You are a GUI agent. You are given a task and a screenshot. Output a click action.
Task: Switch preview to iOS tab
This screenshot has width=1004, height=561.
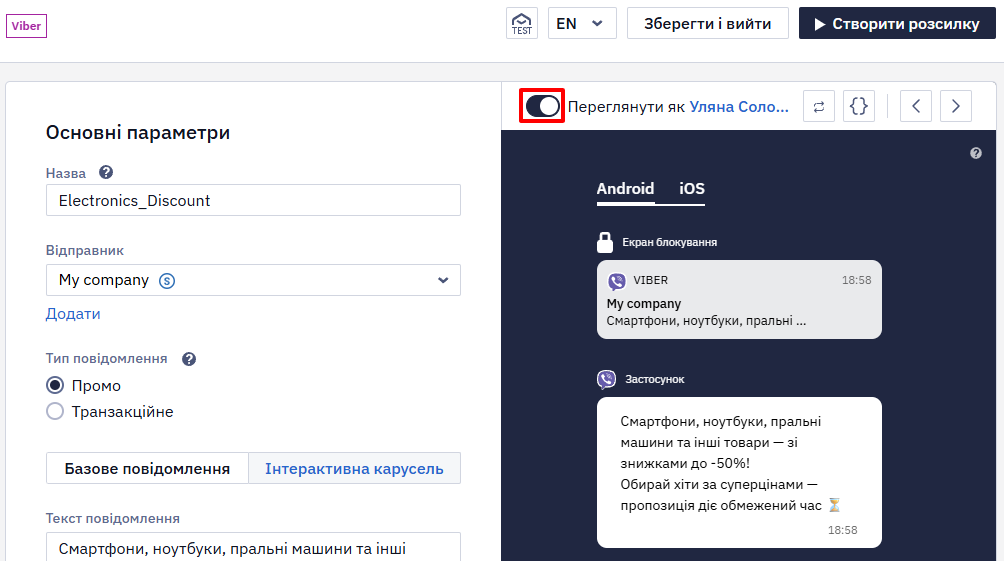pyautogui.click(x=692, y=189)
